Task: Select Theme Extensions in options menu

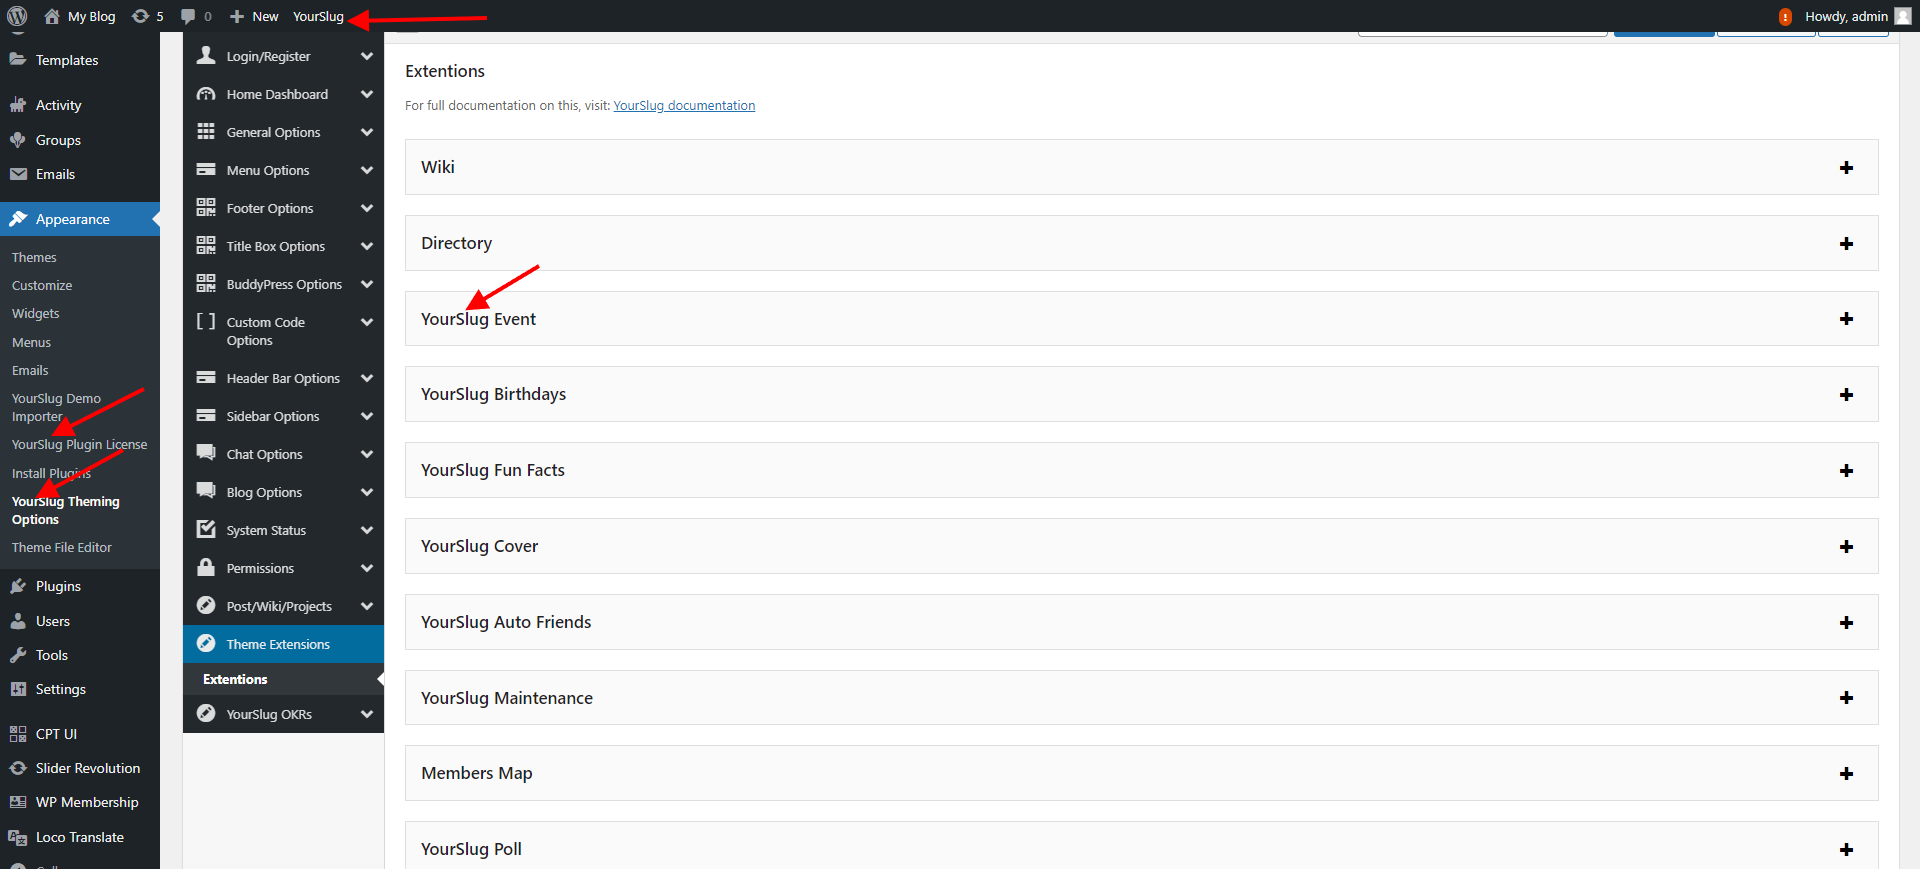Action: point(278,644)
